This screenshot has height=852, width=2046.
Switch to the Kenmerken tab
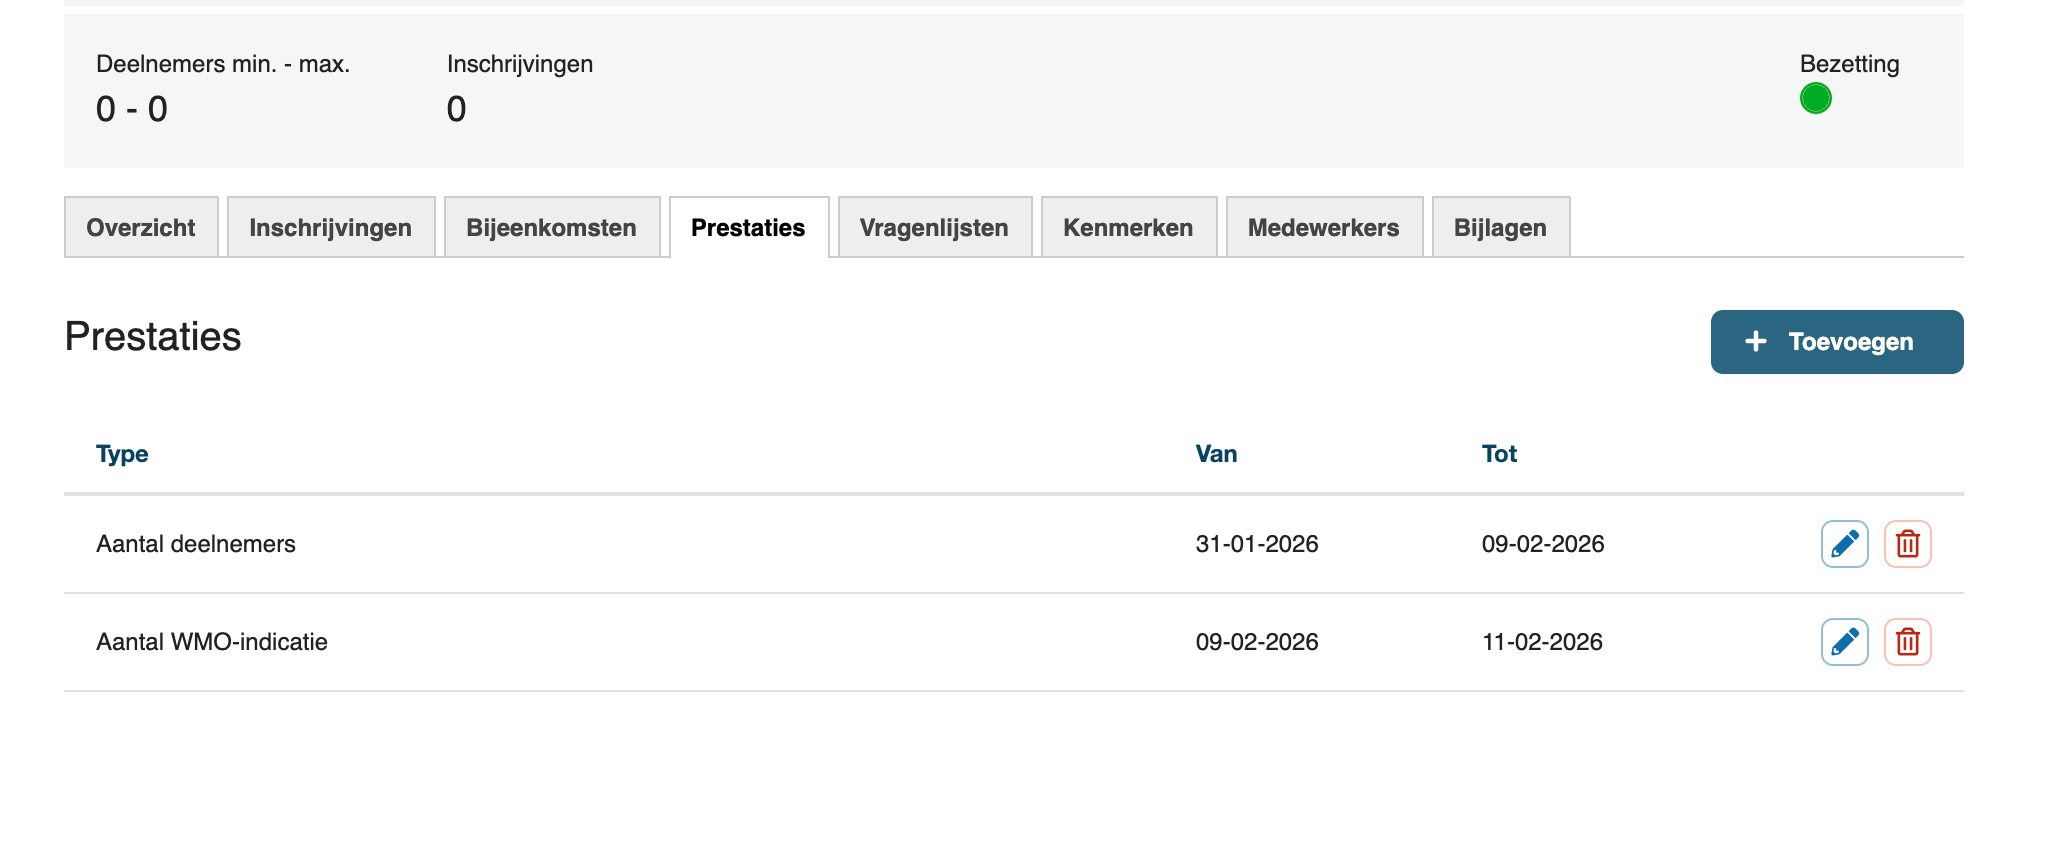(1128, 228)
